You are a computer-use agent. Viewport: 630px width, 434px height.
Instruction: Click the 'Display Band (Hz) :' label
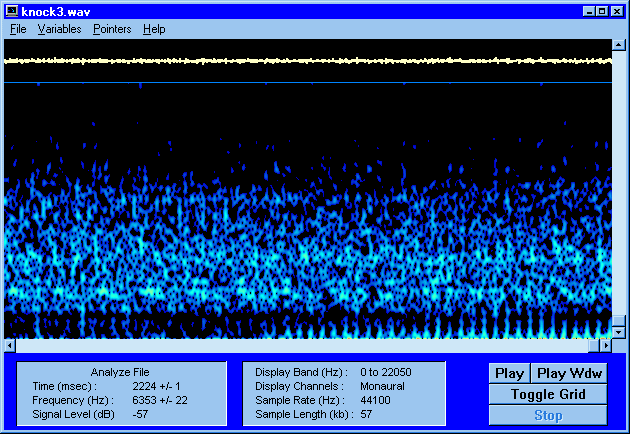point(301,372)
